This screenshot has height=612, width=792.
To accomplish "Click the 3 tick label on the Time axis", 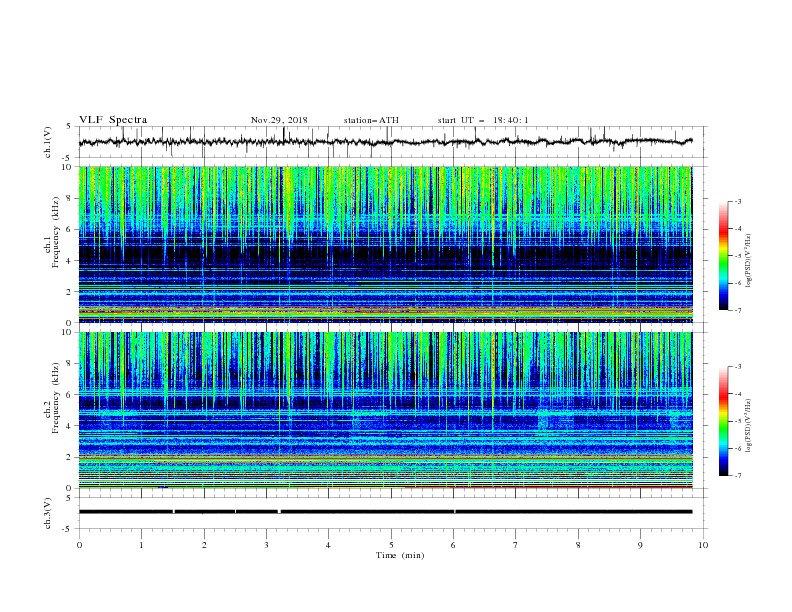I will [266, 545].
